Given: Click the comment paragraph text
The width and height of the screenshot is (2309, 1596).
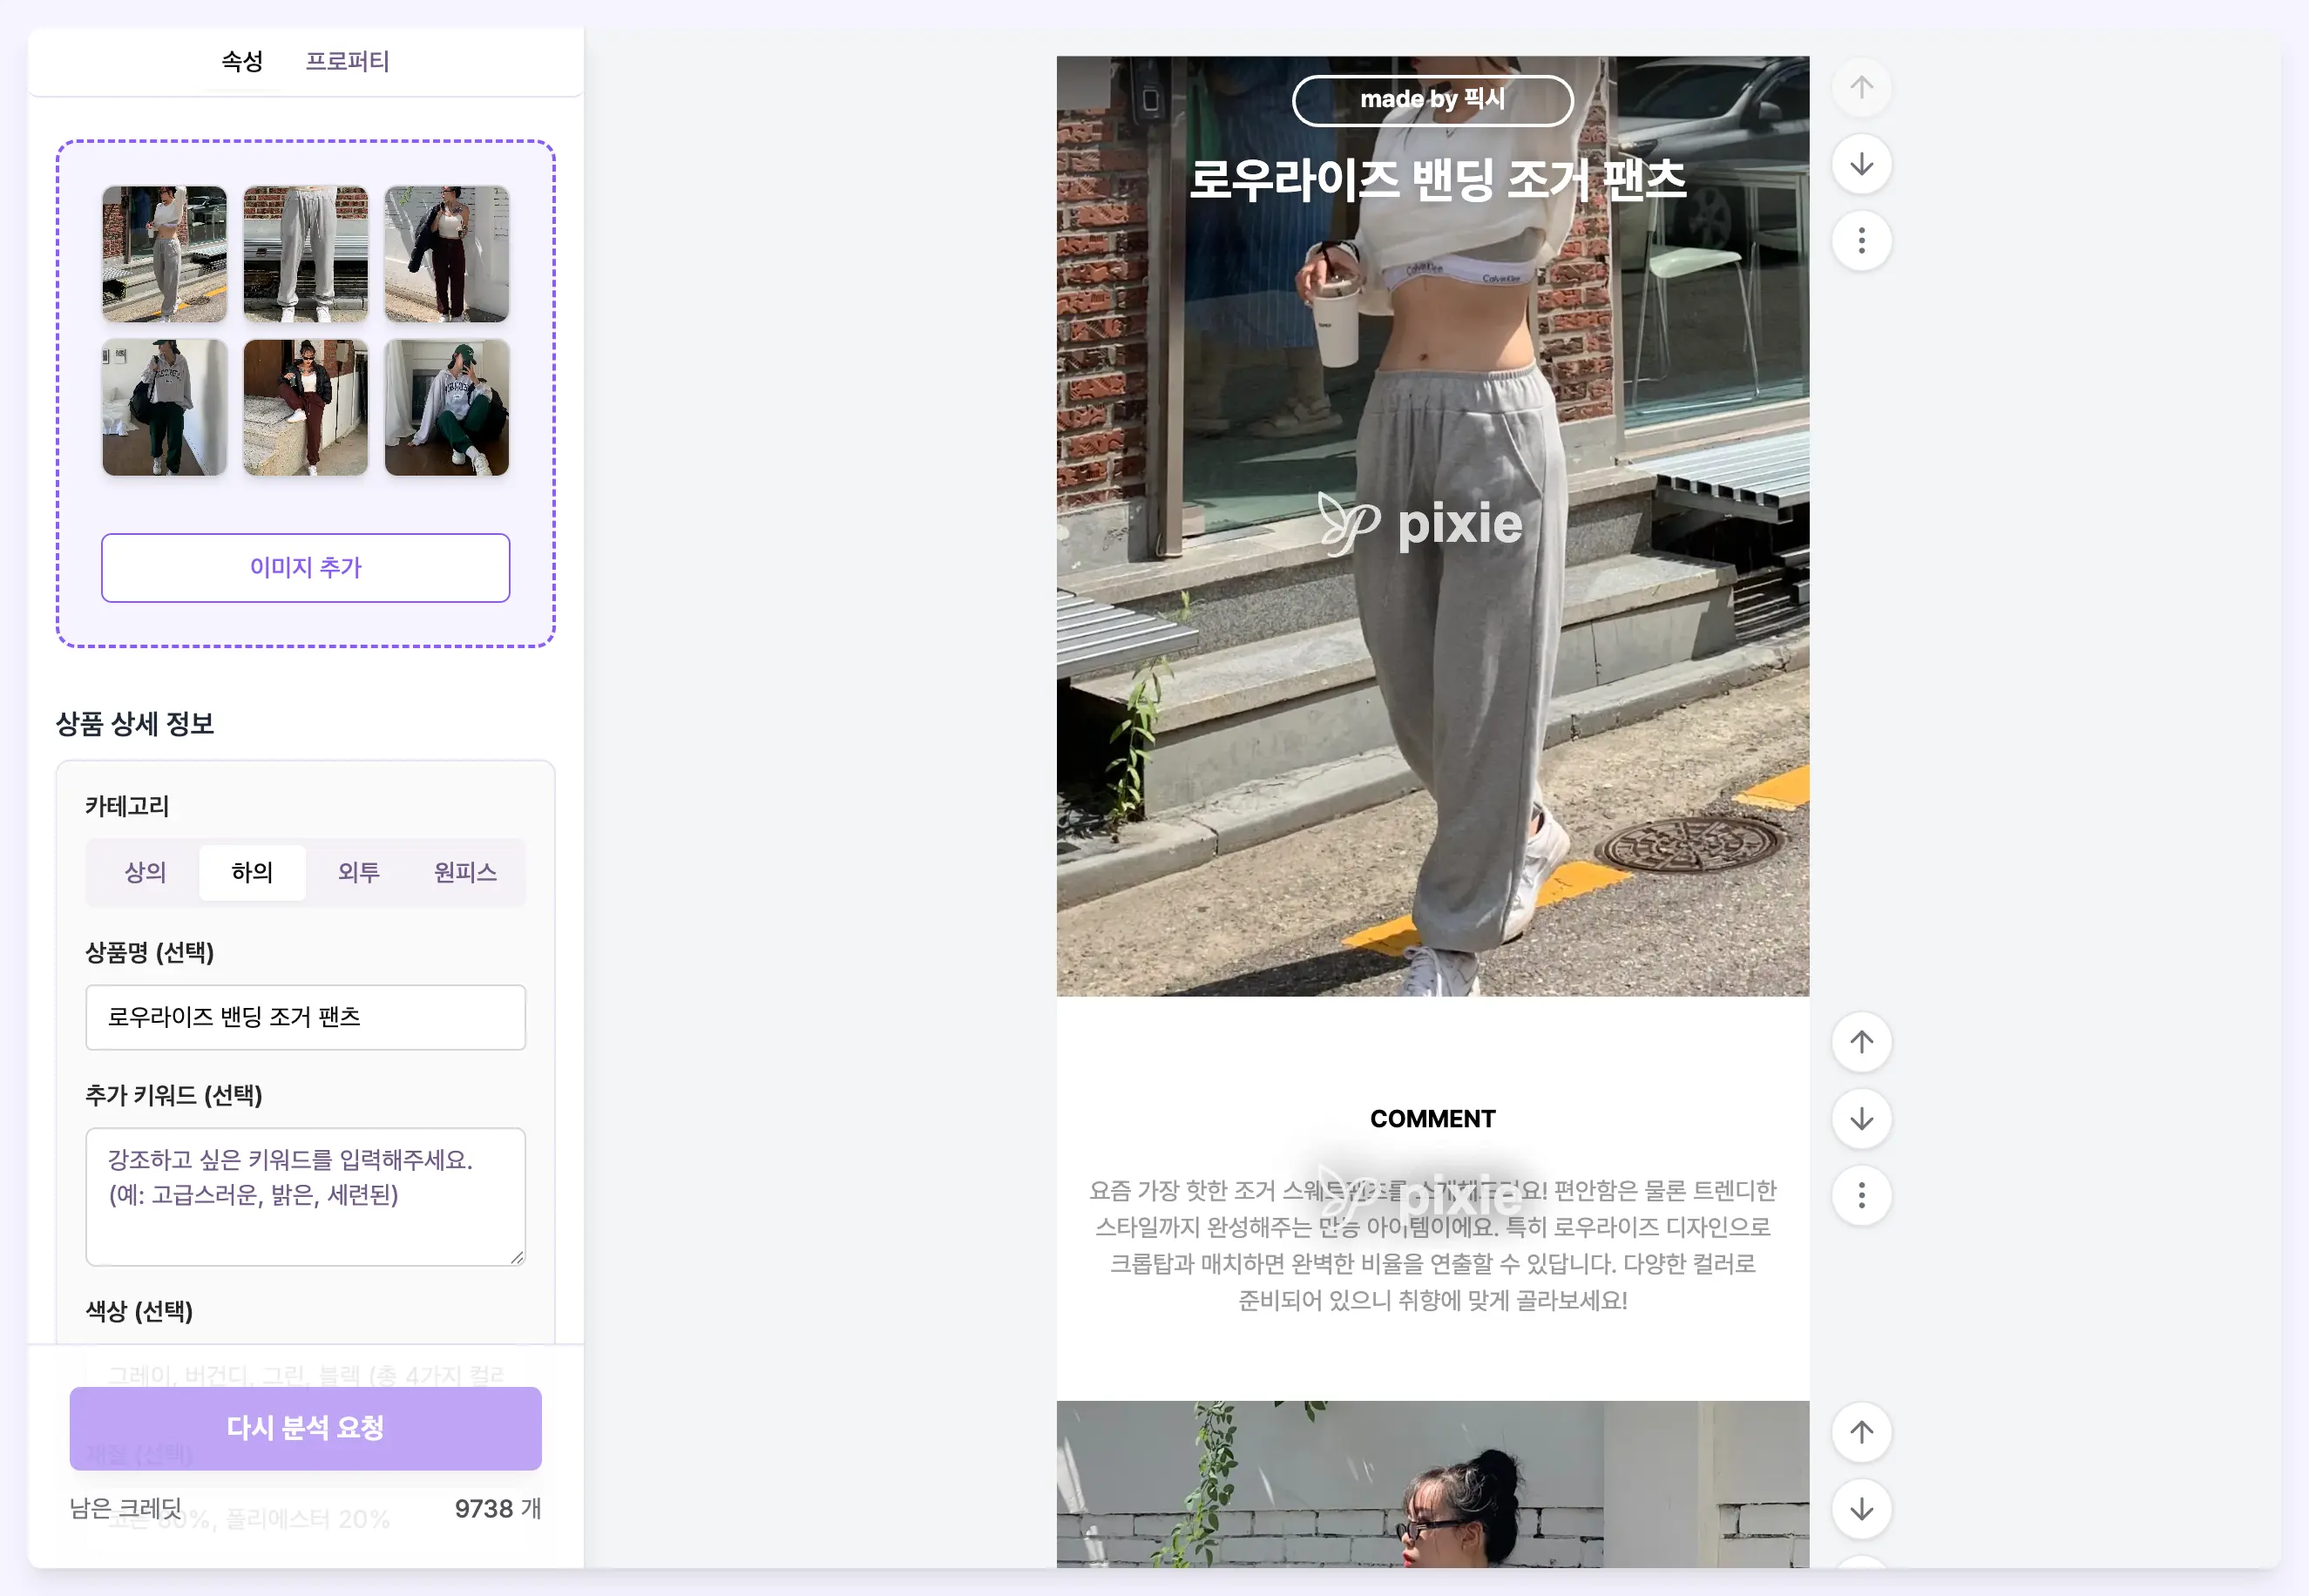Looking at the screenshot, I should click(x=1432, y=1245).
